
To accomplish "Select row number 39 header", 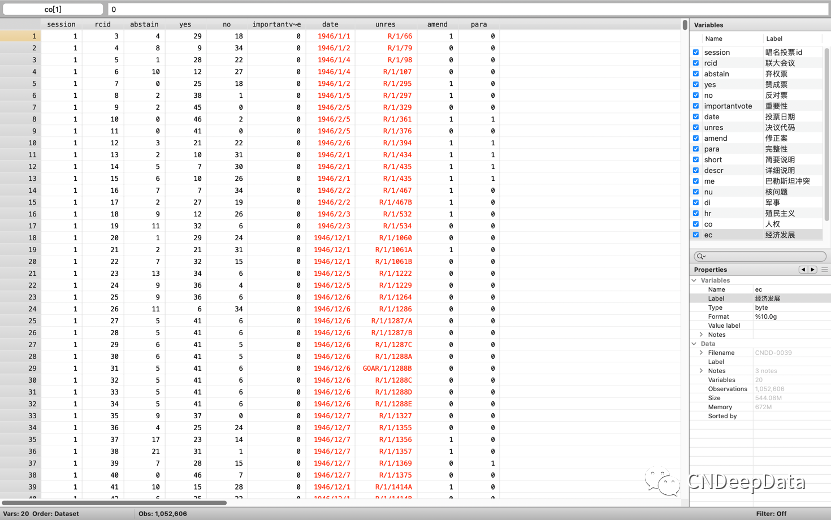I will point(20,487).
